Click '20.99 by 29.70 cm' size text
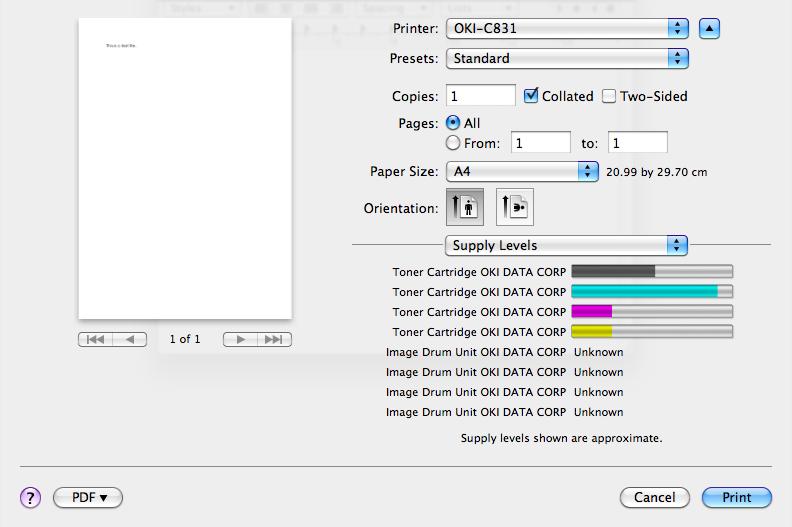792x527 pixels. [x=657, y=172]
